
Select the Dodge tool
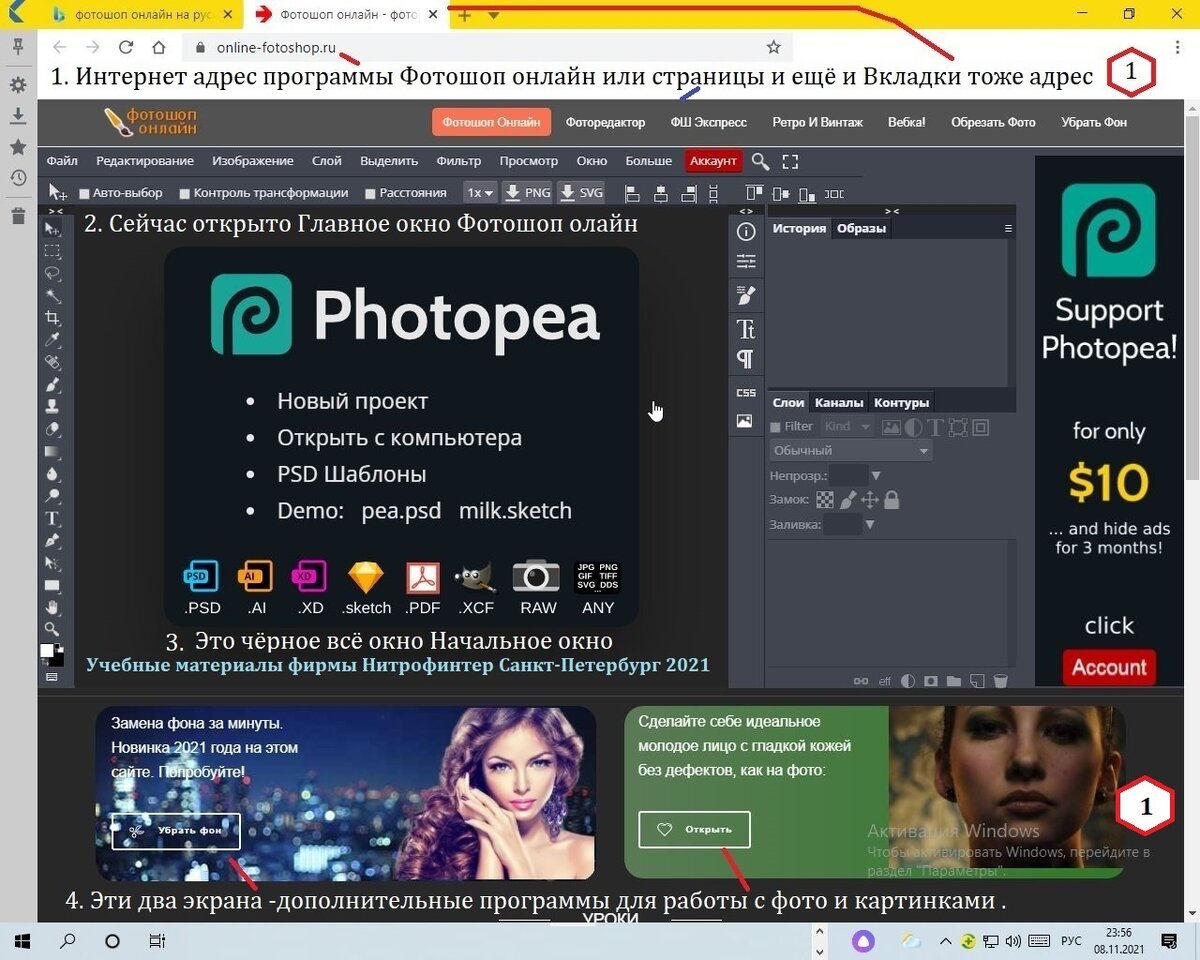tap(53, 496)
